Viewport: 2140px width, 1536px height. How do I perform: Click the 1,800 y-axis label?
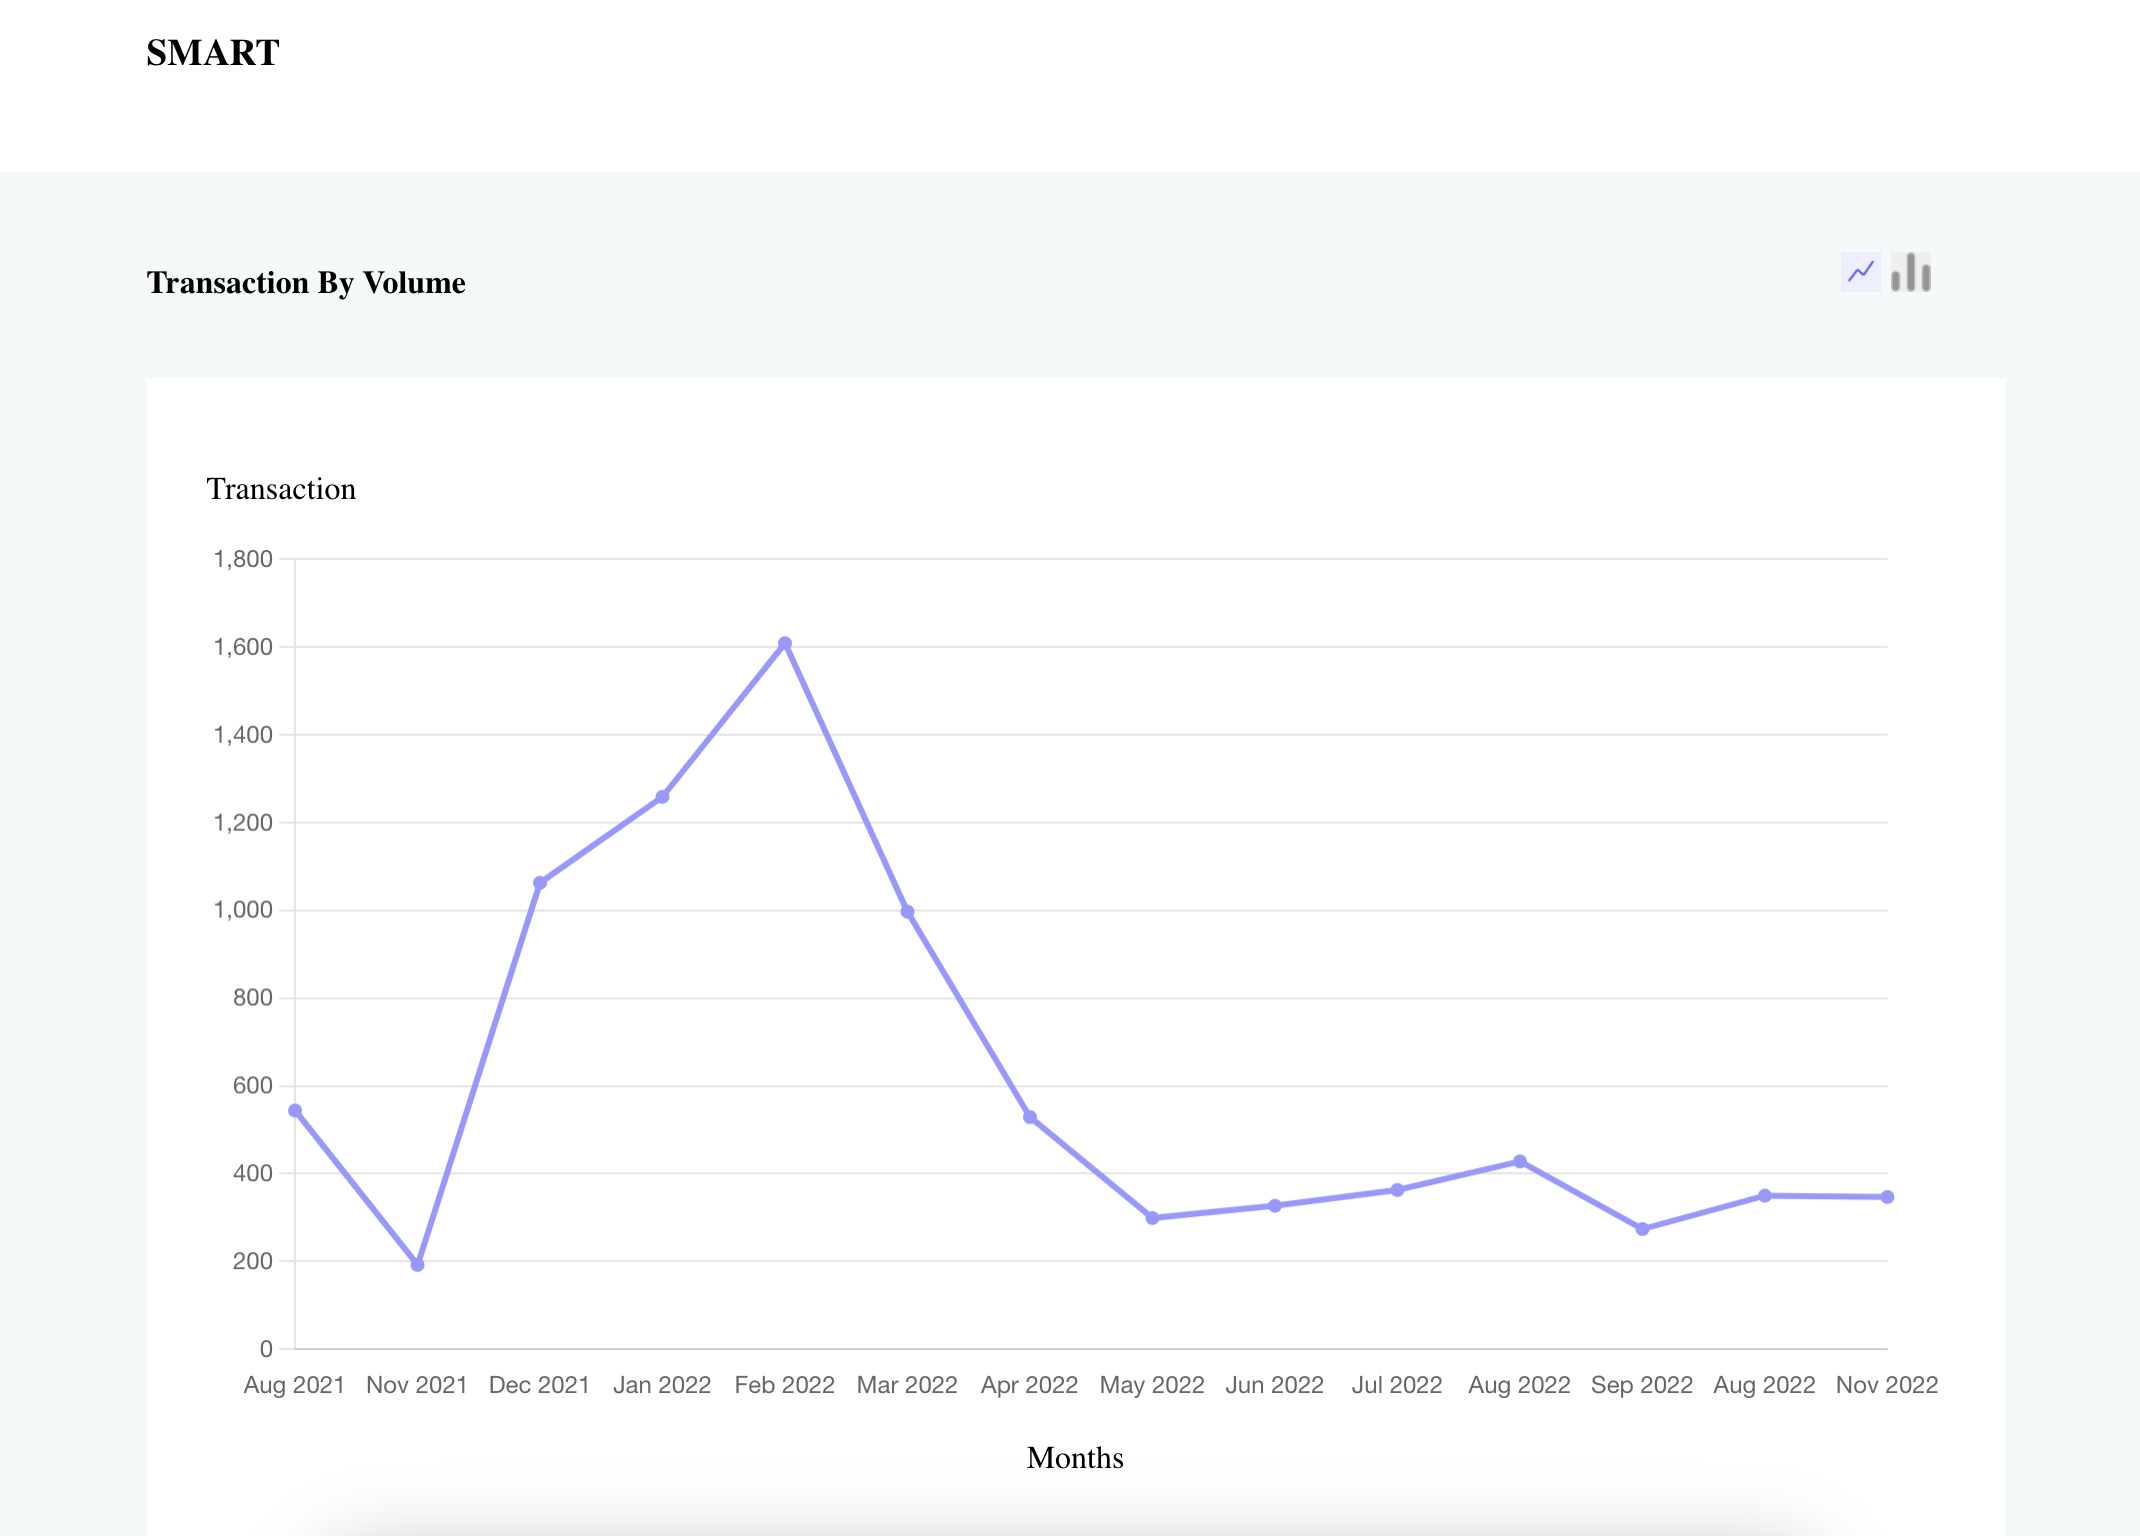[243, 559]
